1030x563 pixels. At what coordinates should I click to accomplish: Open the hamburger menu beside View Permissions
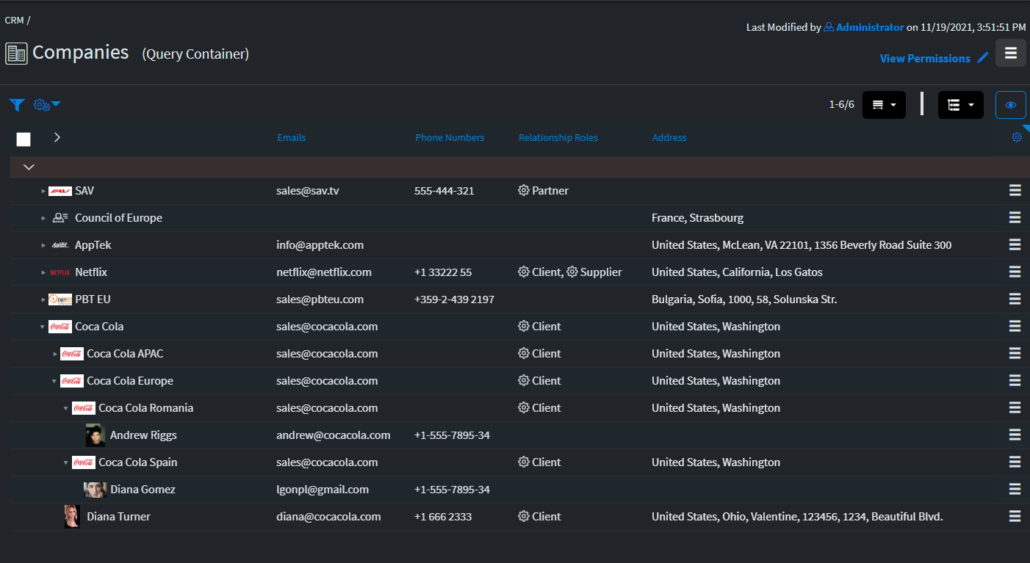click(x=1010, y=53)
